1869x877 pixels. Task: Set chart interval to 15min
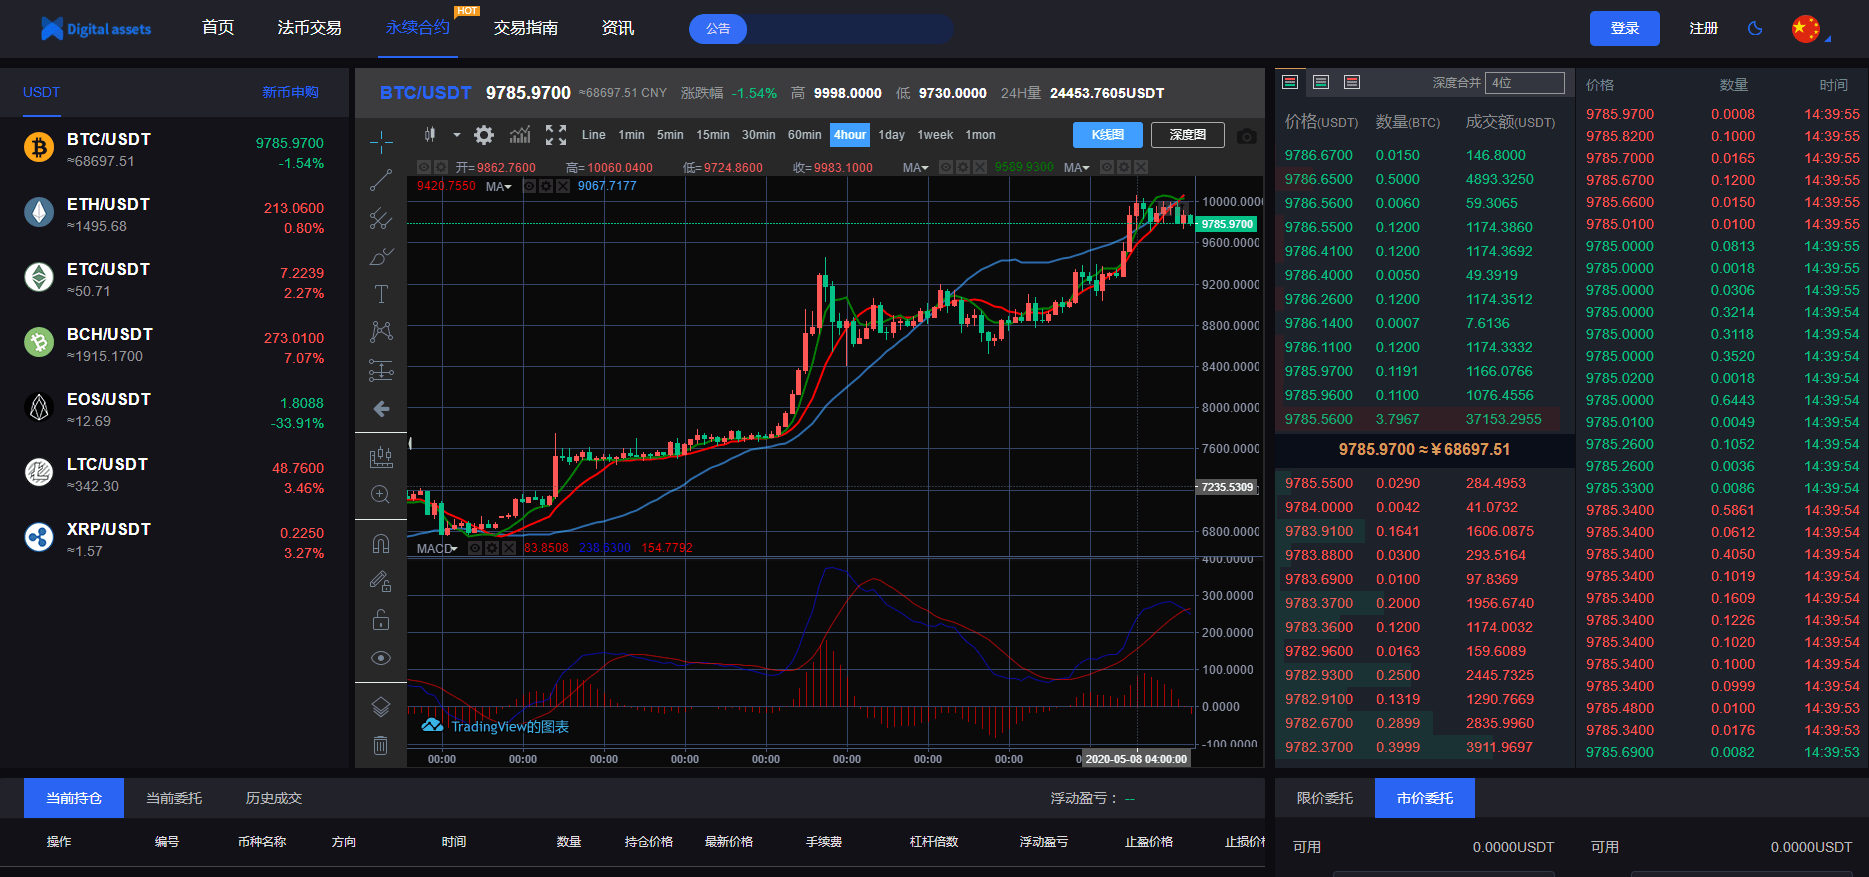[x=713, y=135]
